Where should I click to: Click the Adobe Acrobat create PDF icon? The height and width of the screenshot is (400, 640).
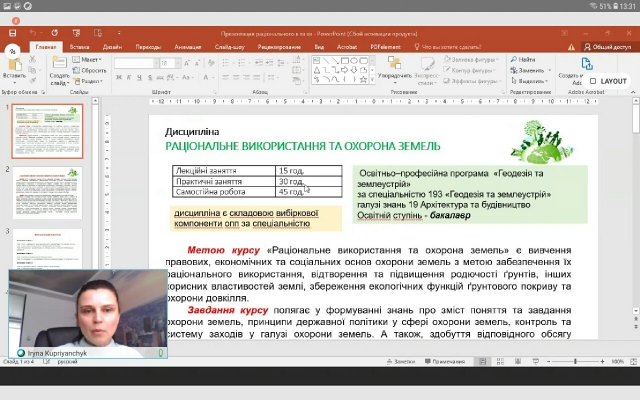588,64
